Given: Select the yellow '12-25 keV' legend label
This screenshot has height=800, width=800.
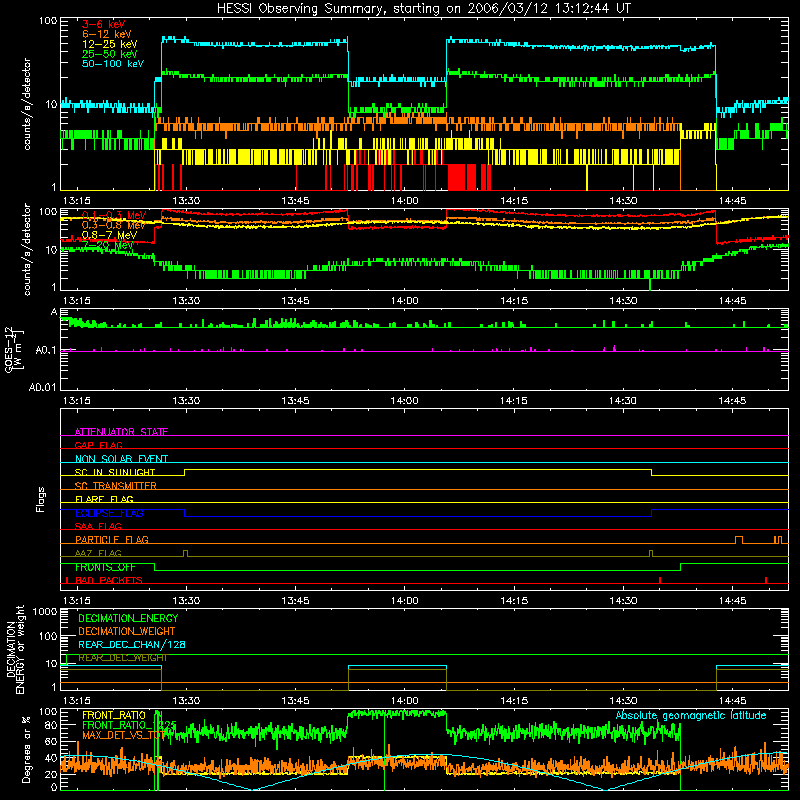Looking at the screenshot, I should [110, 44].
